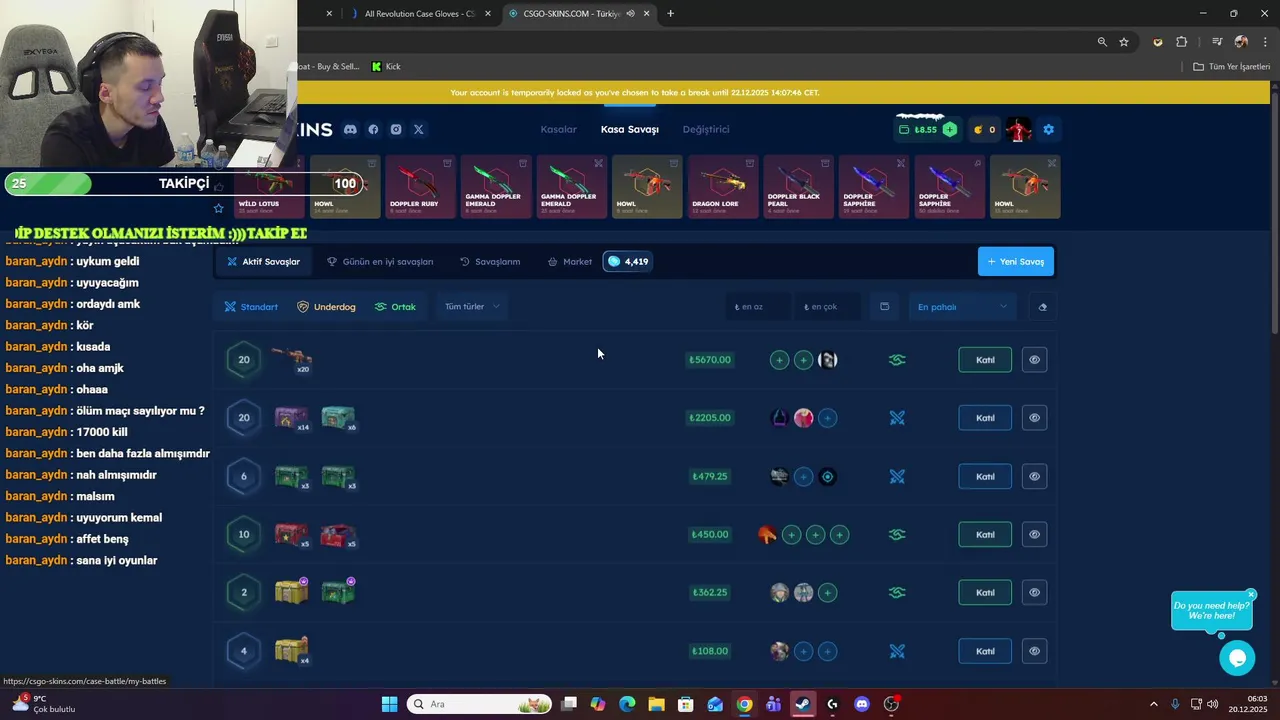Screen dimensions: 1280x720
Task: Open File Explorer from the taskbar
Action: (656, 704)
